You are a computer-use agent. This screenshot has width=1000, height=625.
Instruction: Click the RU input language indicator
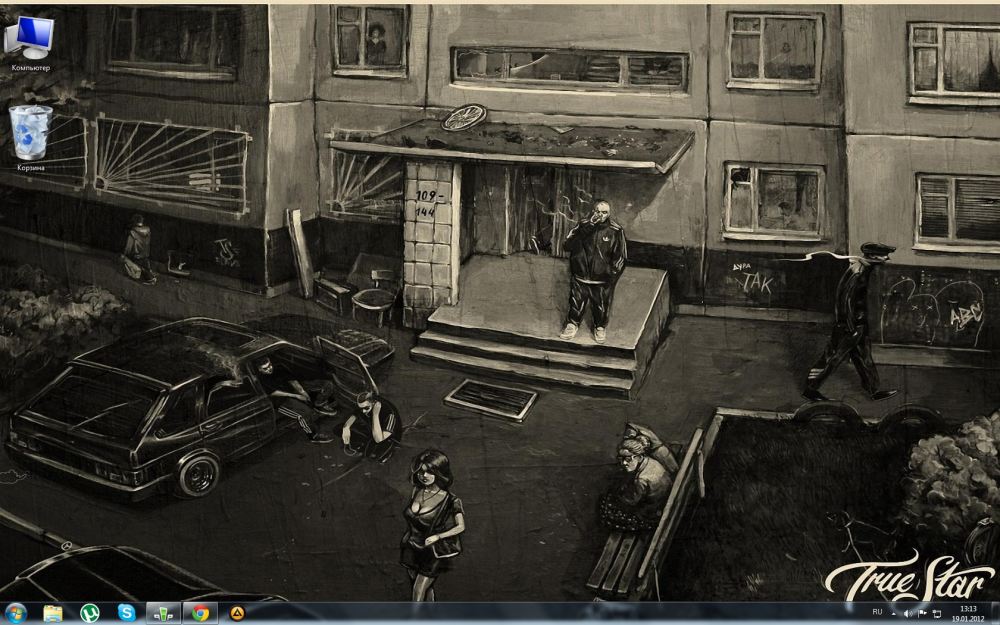[x=878, y=612]
